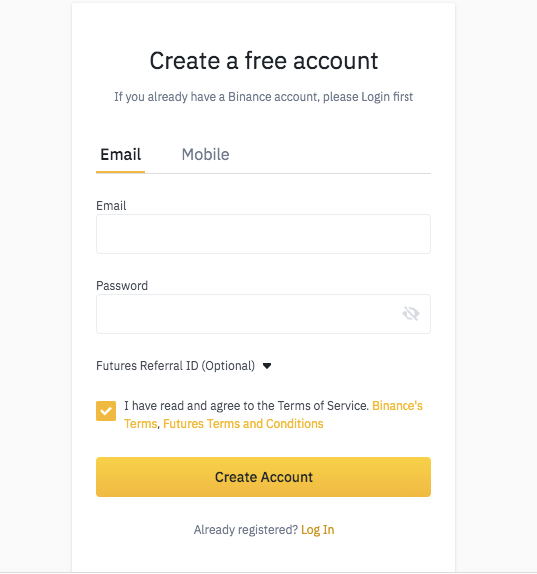Click the 'Create a free account' heading

[264, 61]
